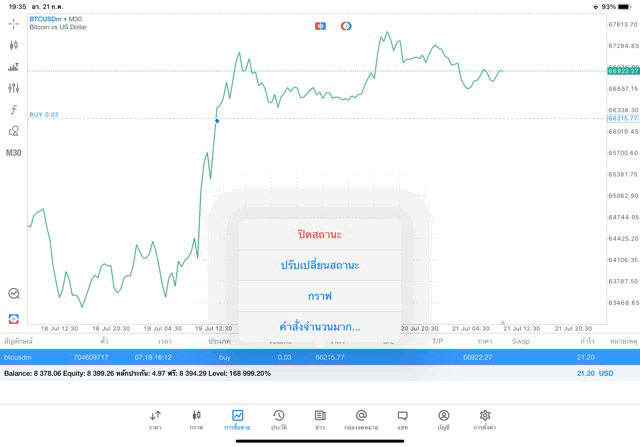Viewport: 640px width, 447px height.
Task: Open the การตั้งค่า settings gear
Action: (485, 419)
